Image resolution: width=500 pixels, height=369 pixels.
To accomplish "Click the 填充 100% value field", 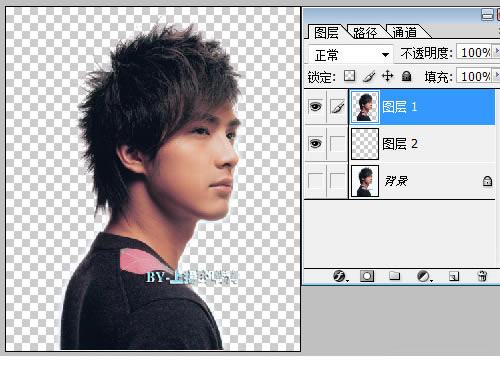I will coord(475,76).
